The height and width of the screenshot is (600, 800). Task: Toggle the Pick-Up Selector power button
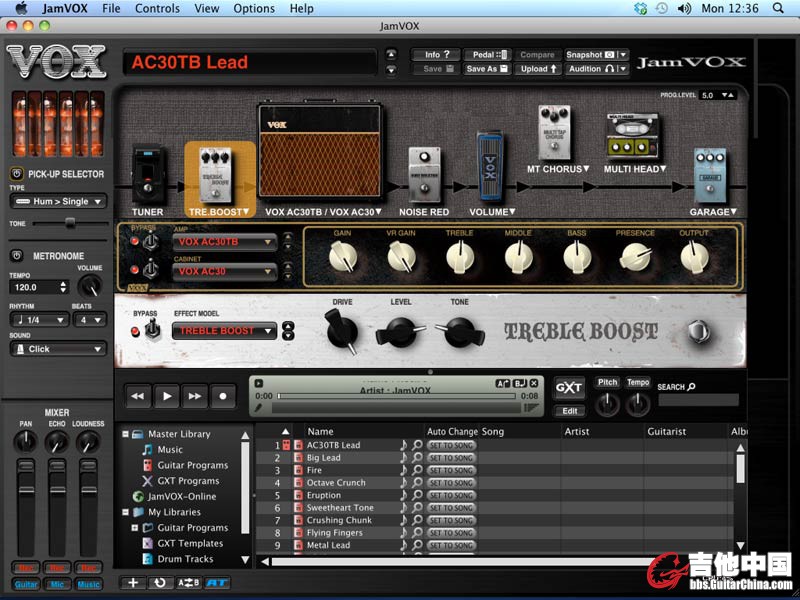click(x=17, y=174)
